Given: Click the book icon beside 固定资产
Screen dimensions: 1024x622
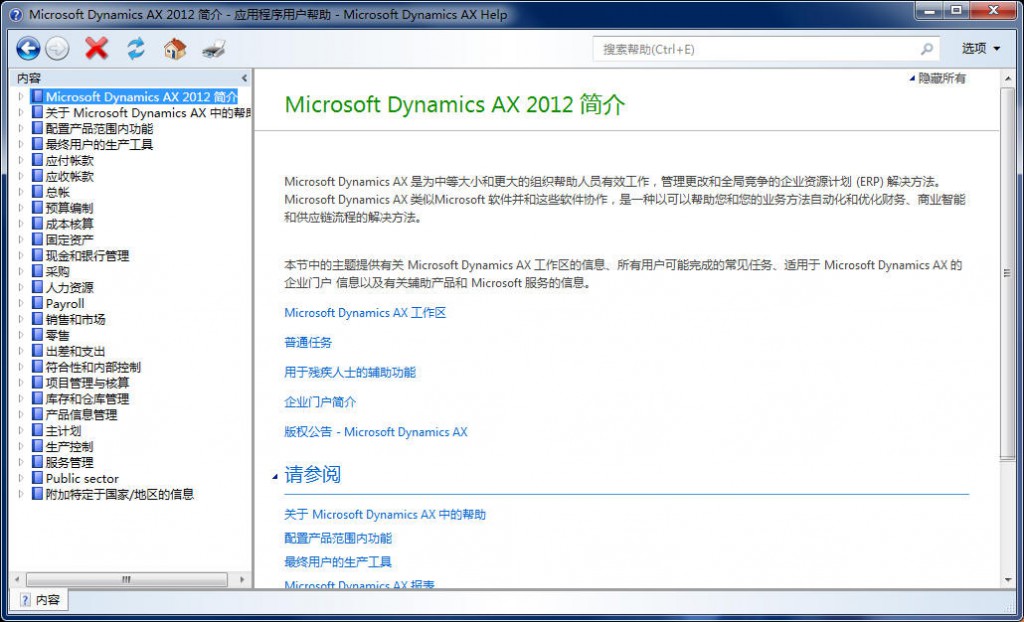Looking at the screenshot, I should point(37,240).
